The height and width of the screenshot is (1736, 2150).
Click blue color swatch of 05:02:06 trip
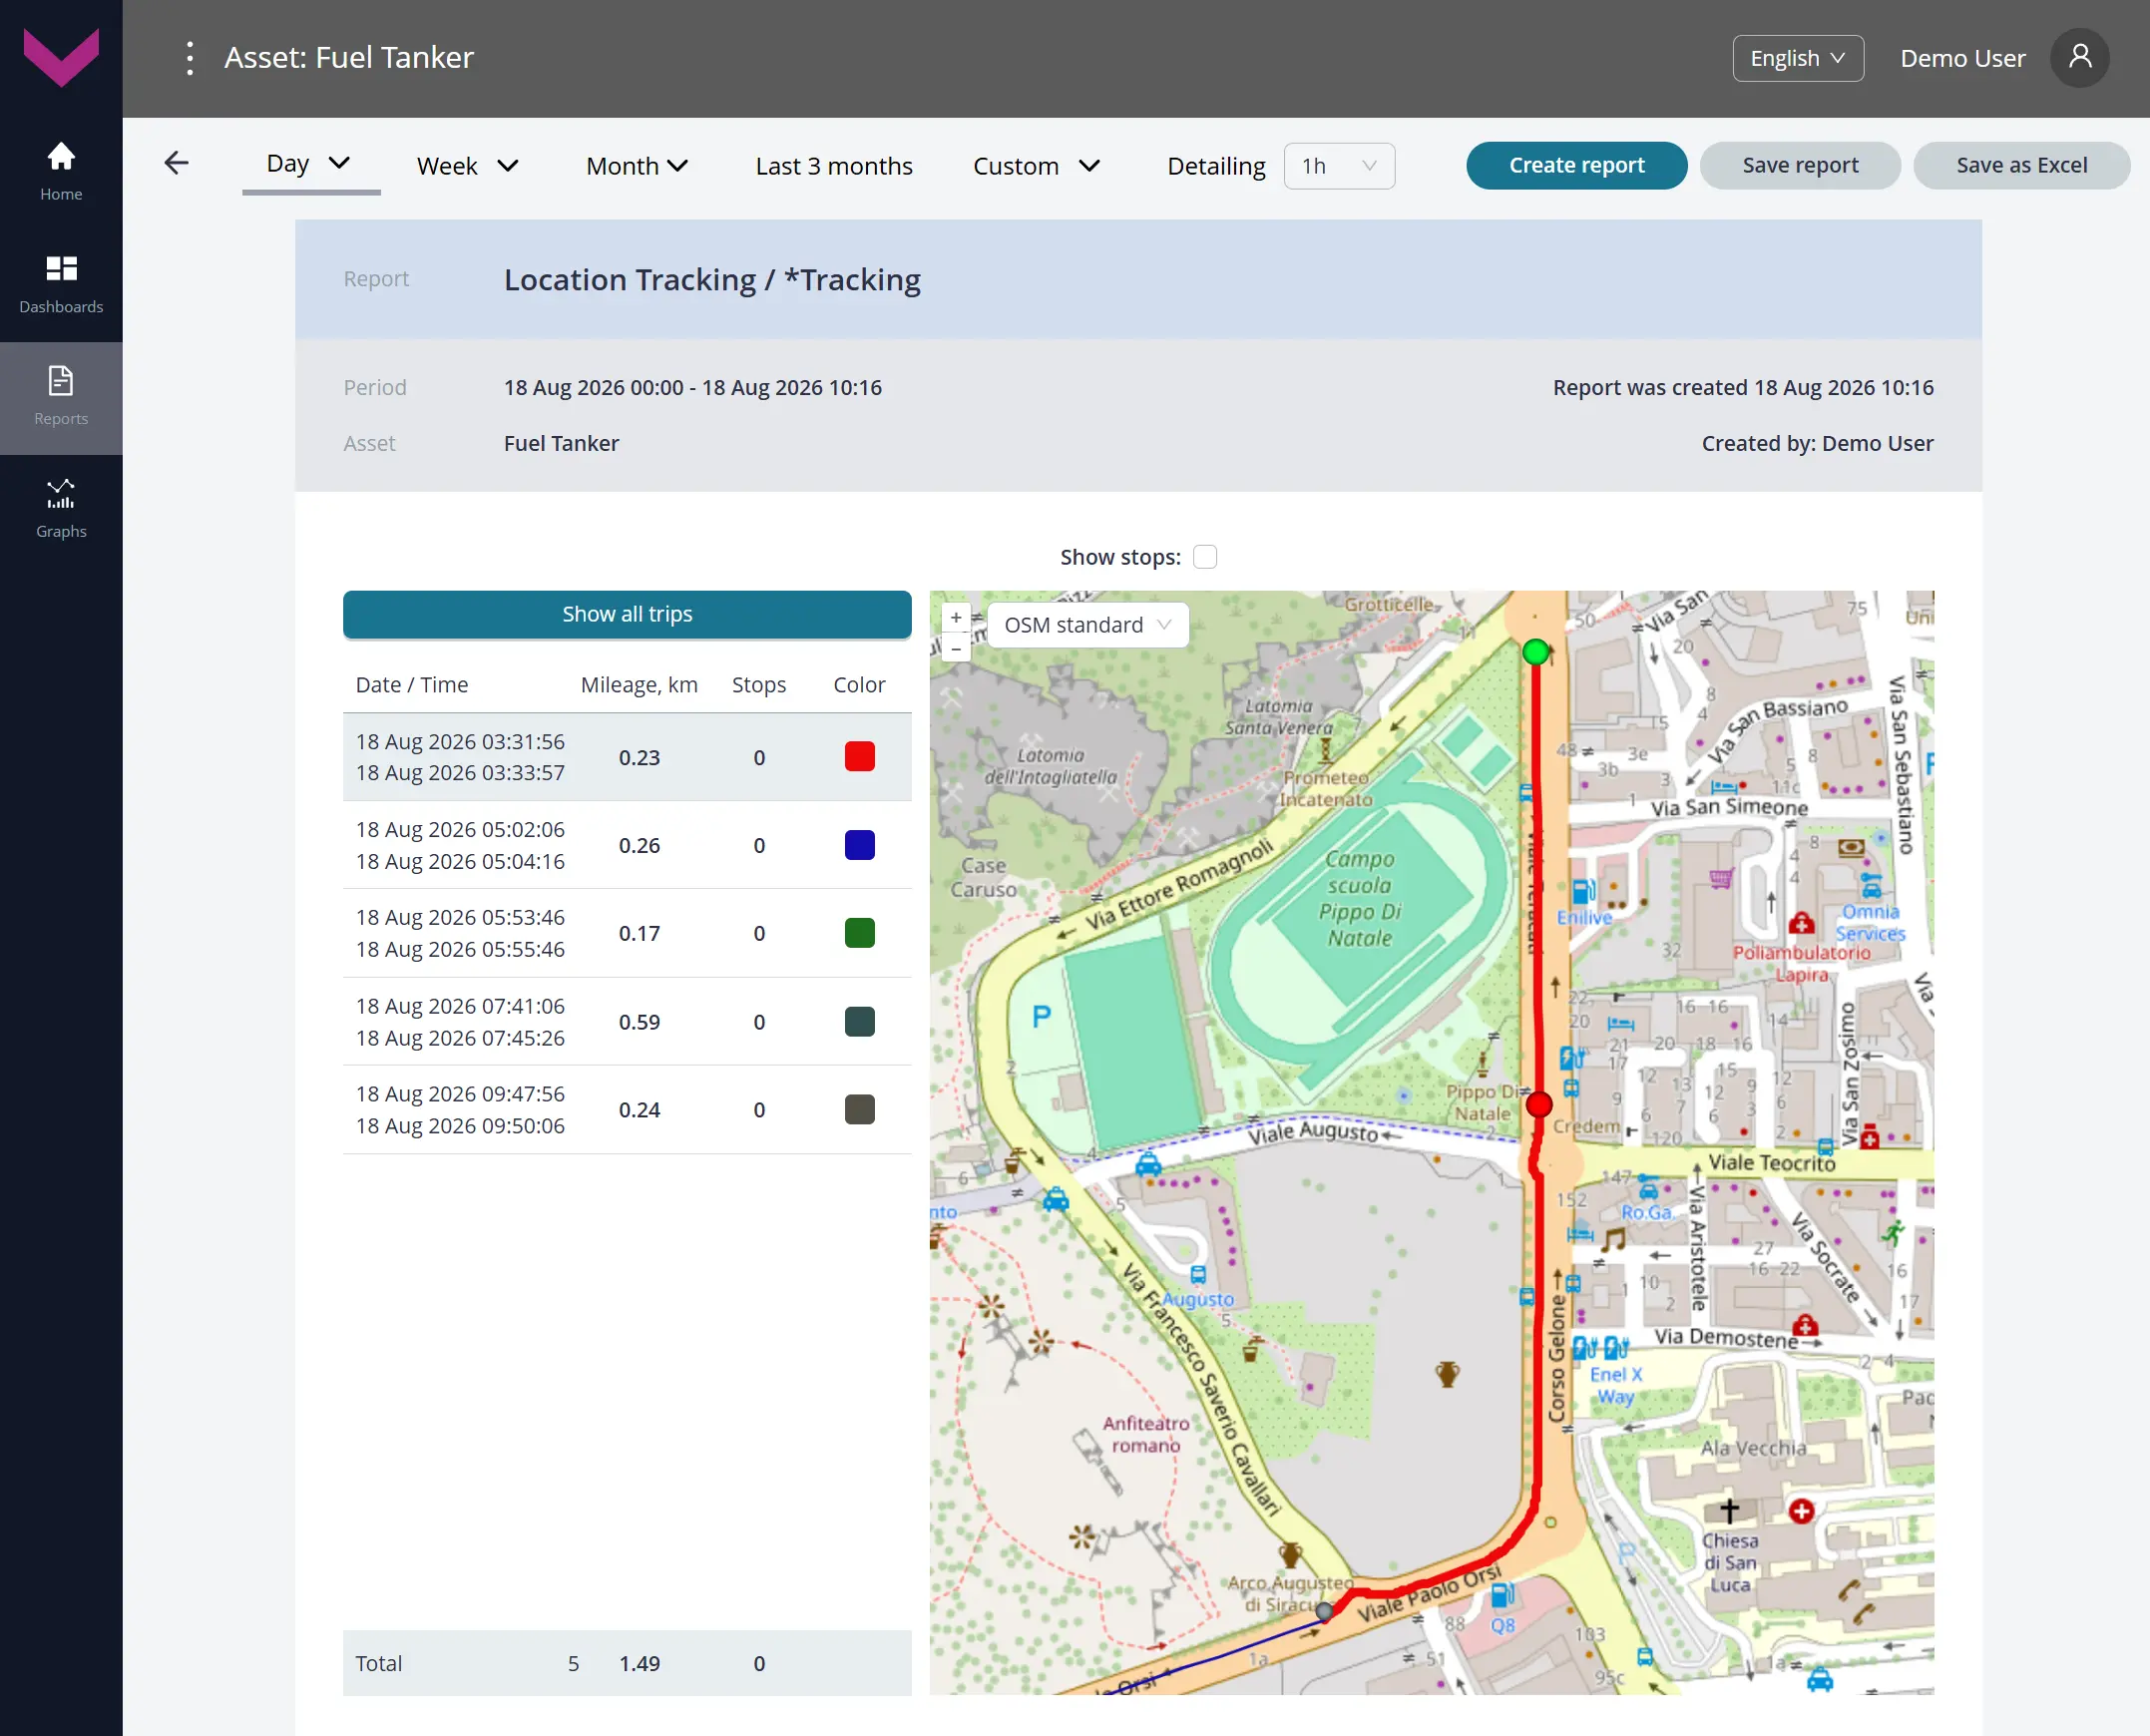pos(859,845)
